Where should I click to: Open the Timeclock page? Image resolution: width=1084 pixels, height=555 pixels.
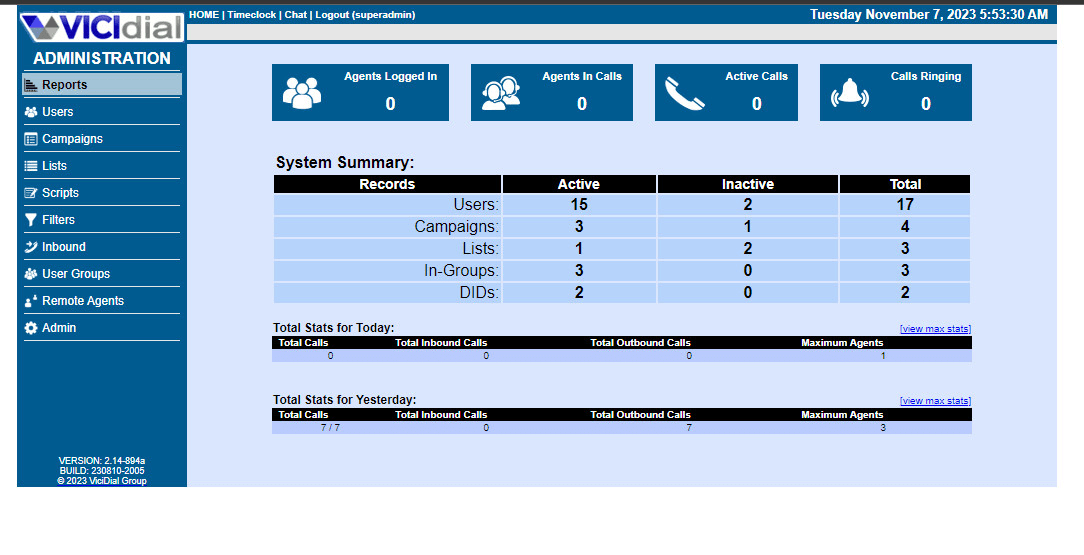tap(252, 15)
